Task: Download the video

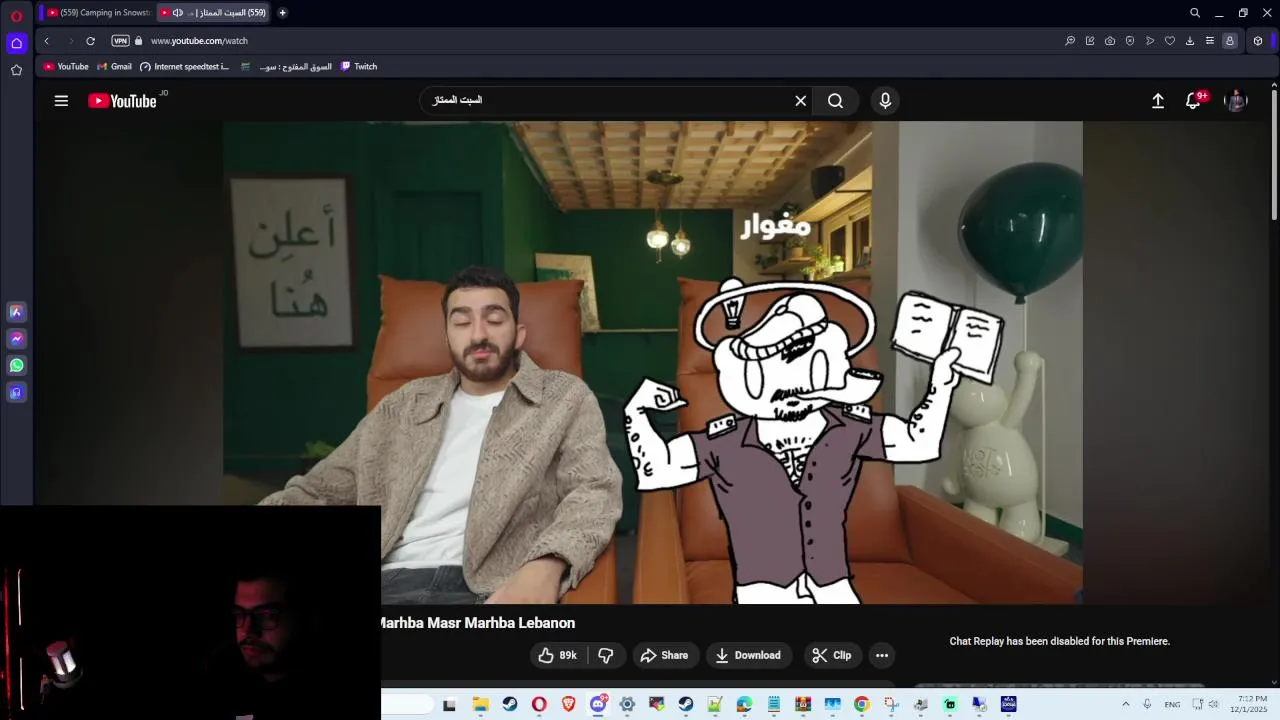Action: [x=749, y=655]
